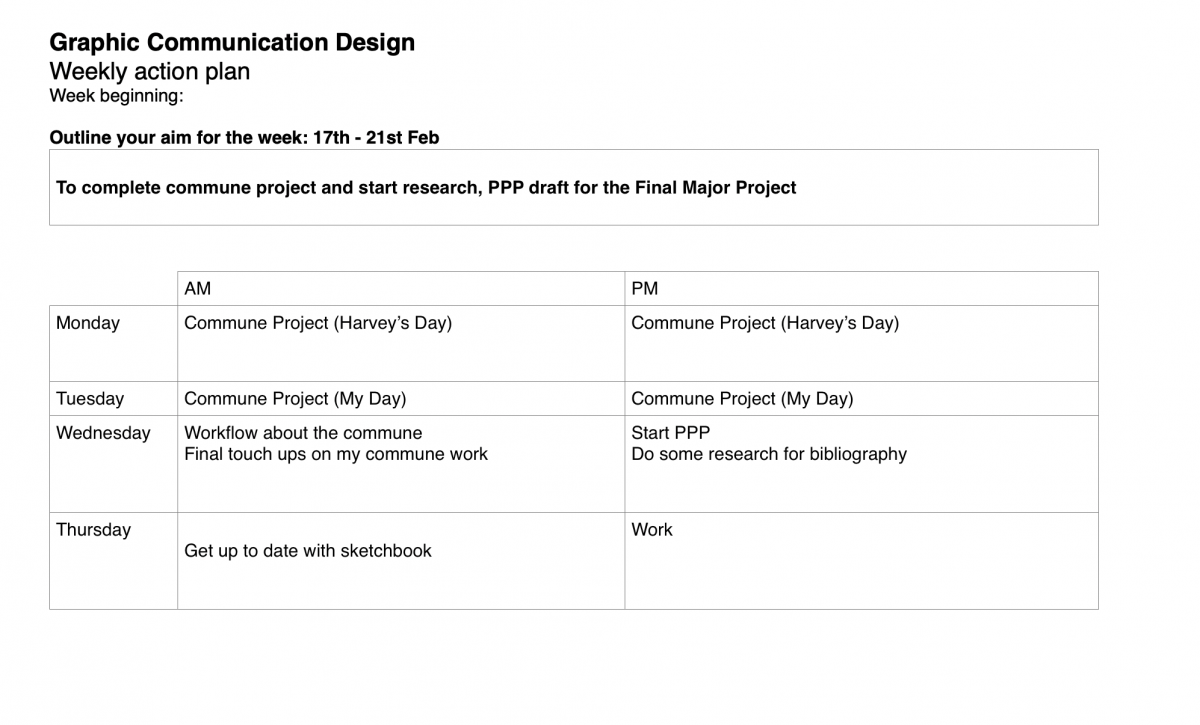Click the Wednesday row label
Screen dimensions: 1200x725
(x=103, y=433)
